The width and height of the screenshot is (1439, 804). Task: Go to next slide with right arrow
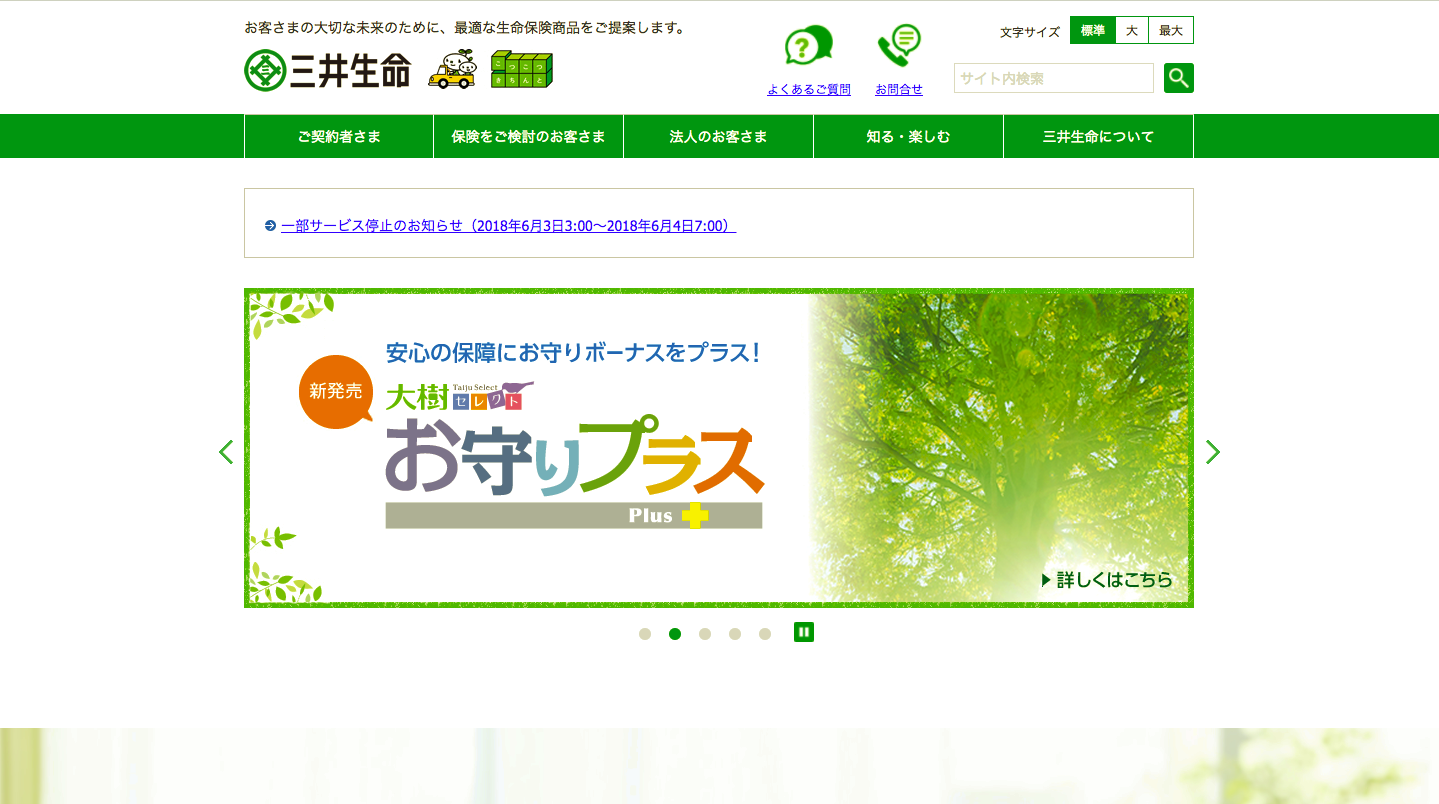tap(1213, 452)
